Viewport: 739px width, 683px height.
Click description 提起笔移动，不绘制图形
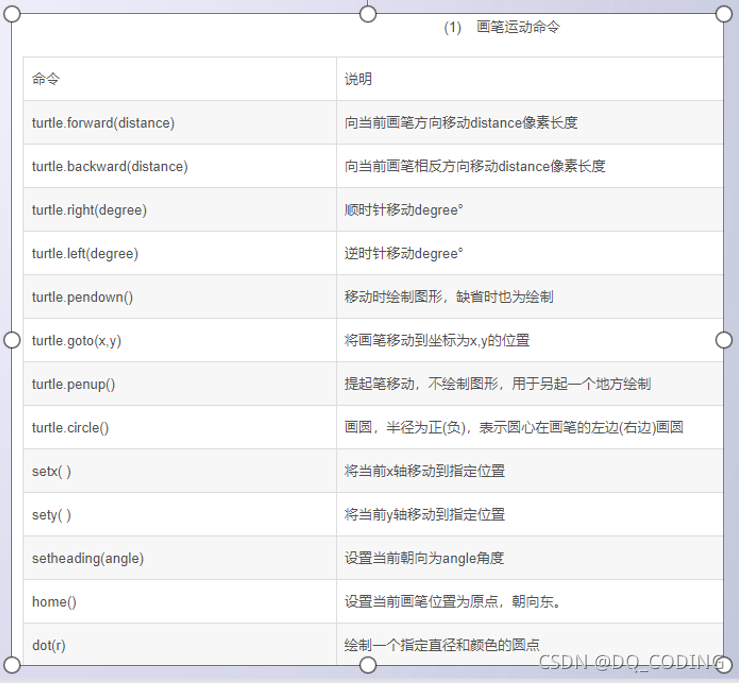(x=421, y=384)
